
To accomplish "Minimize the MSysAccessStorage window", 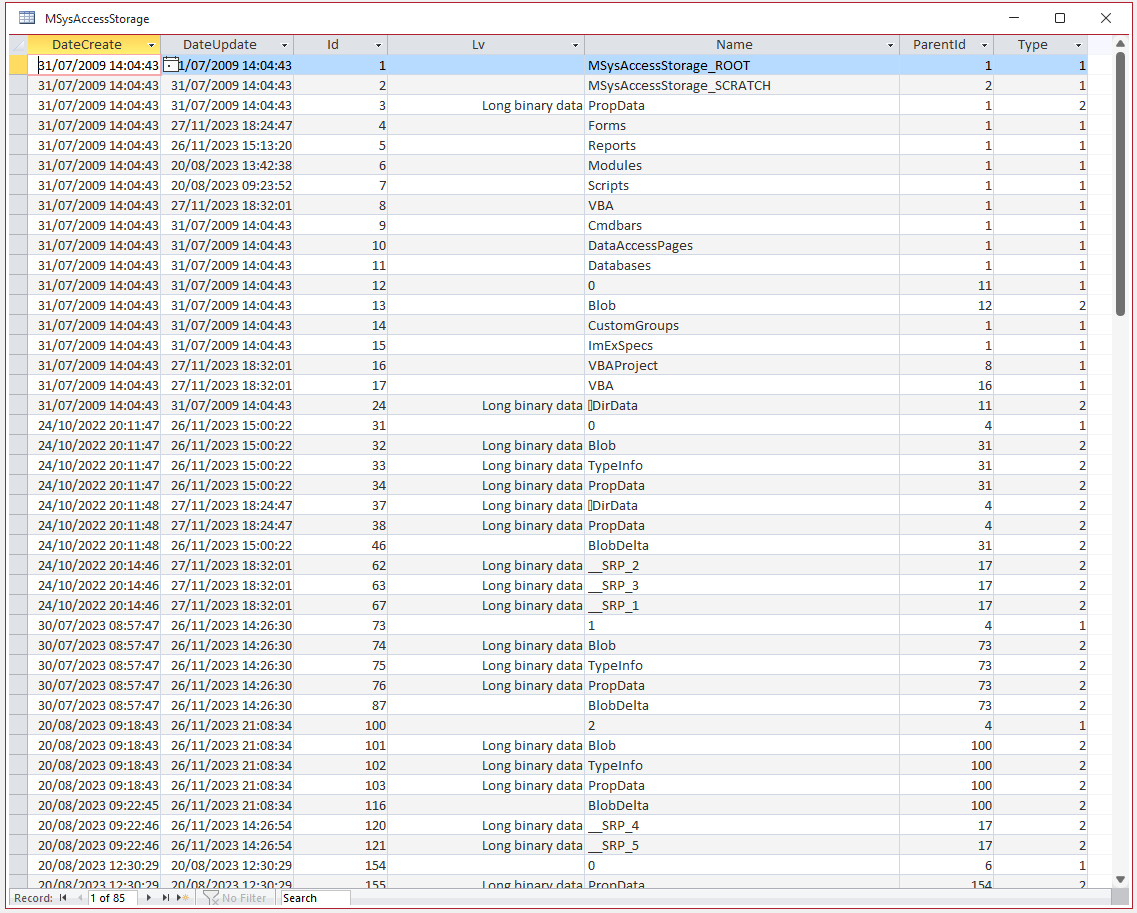I will point(1014,18).
